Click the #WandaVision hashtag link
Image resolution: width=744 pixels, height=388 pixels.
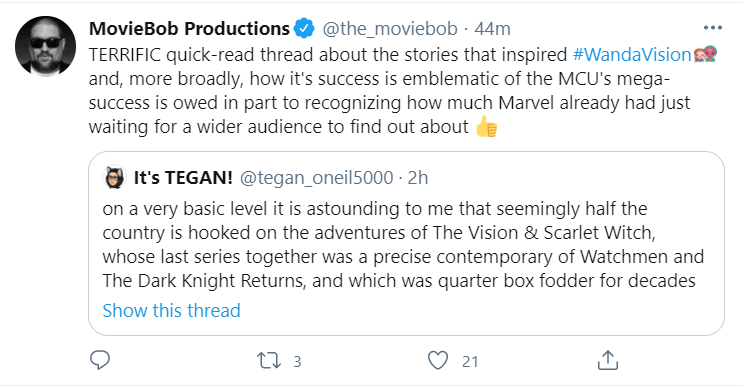pos(632,55)
